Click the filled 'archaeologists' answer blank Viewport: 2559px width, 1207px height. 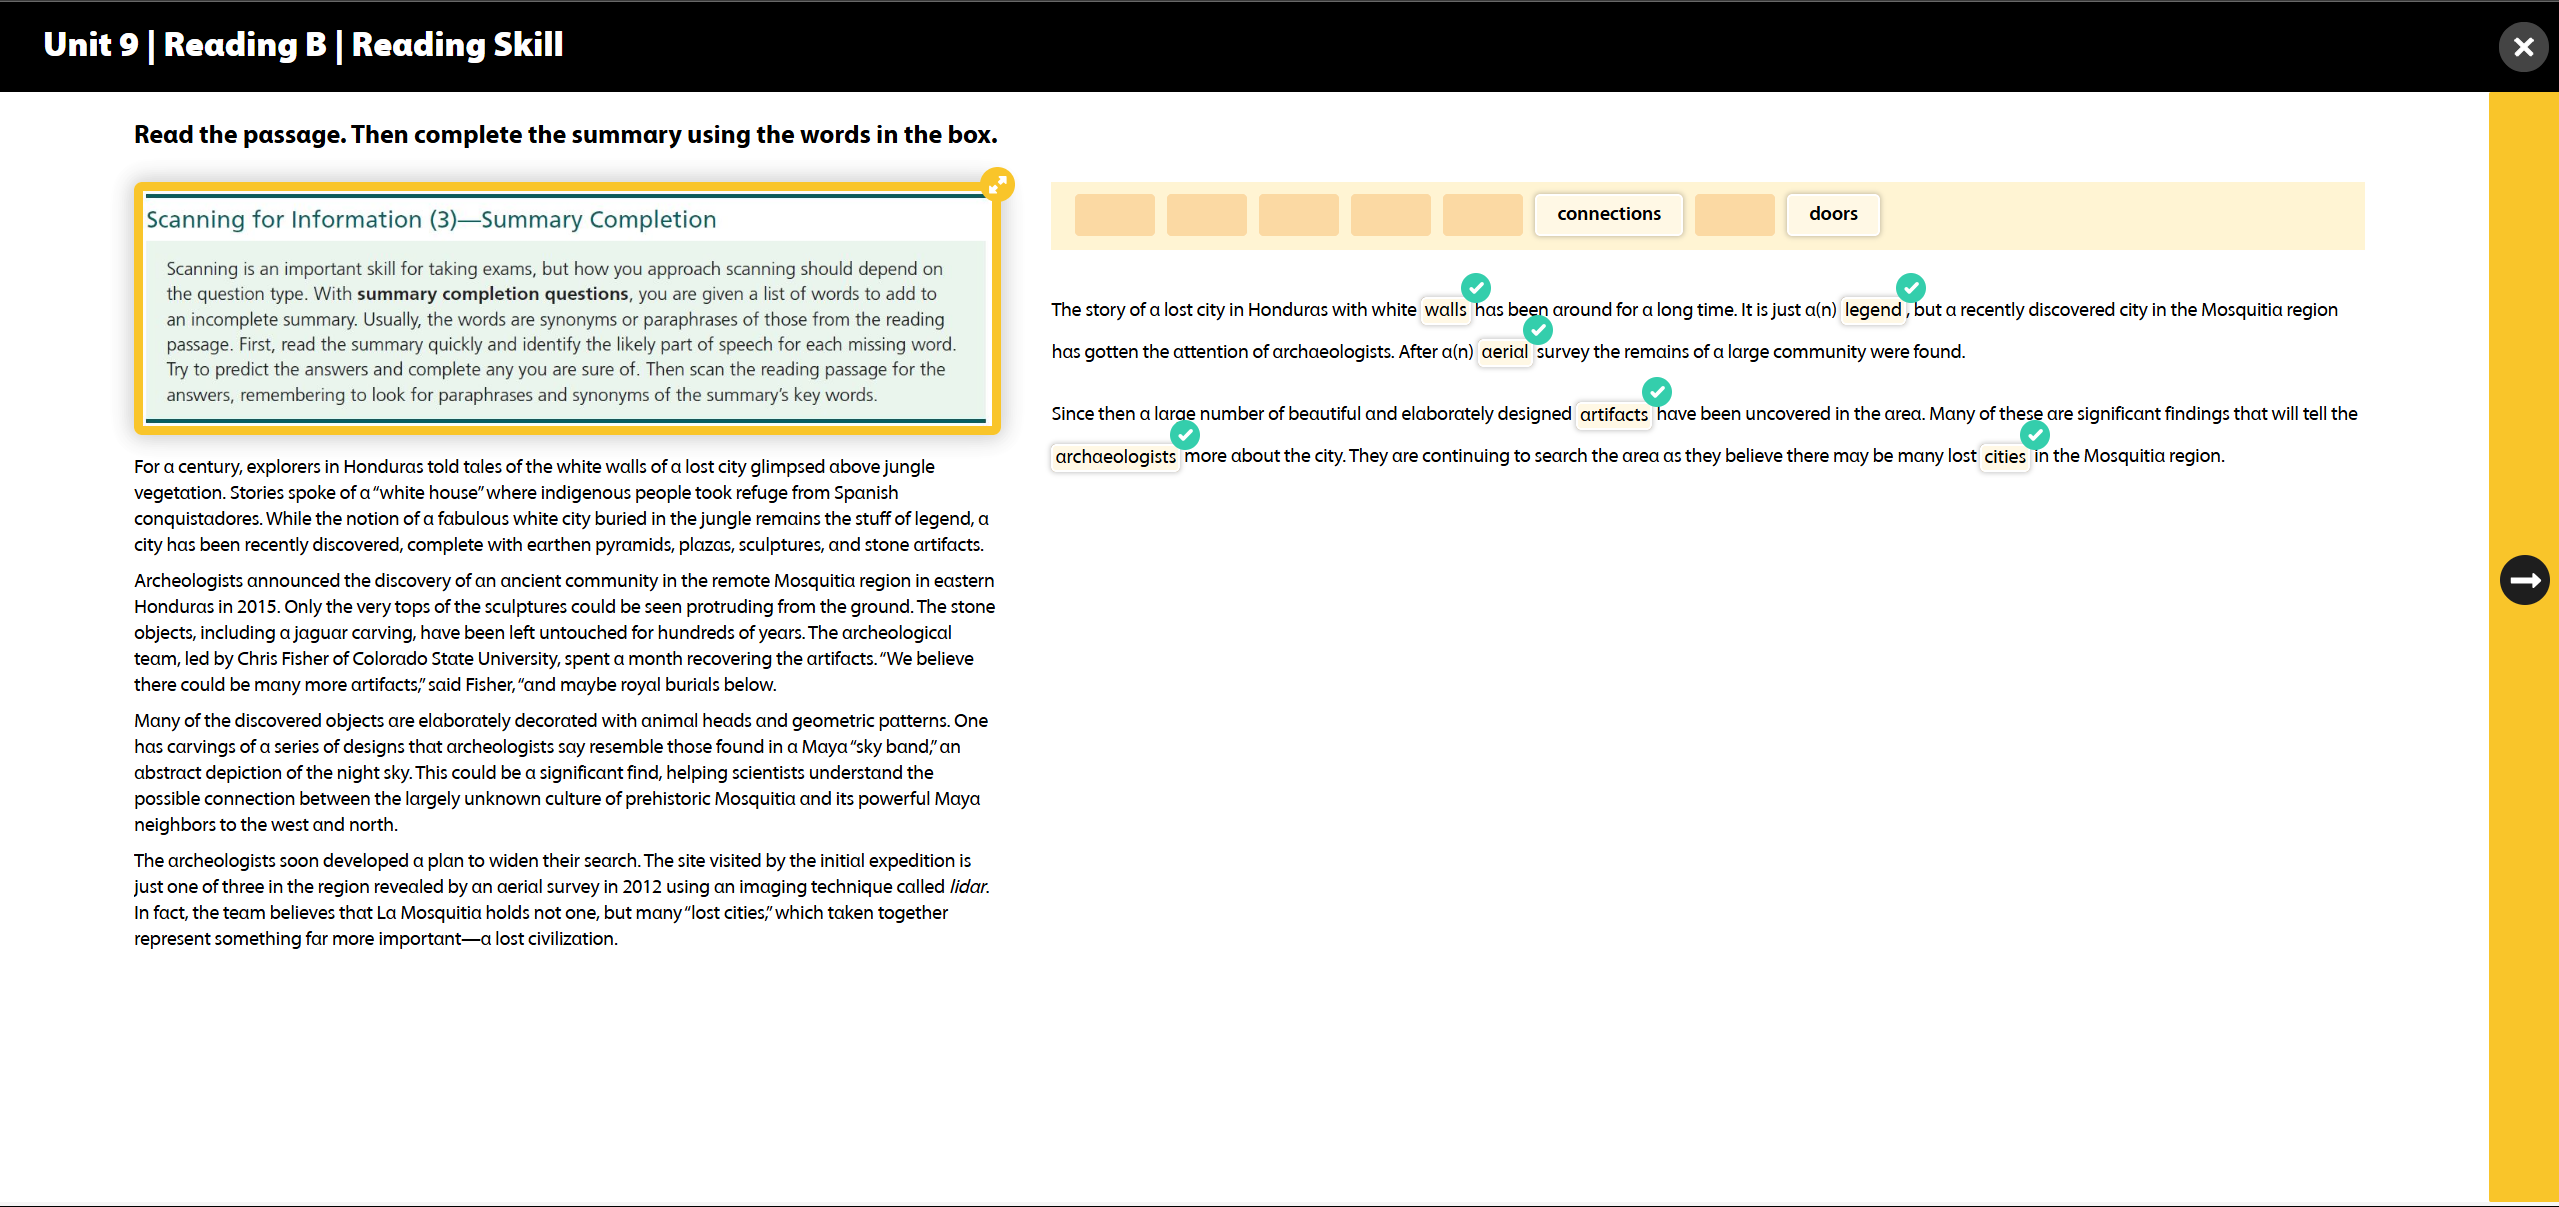click(x=1115, y=457)
